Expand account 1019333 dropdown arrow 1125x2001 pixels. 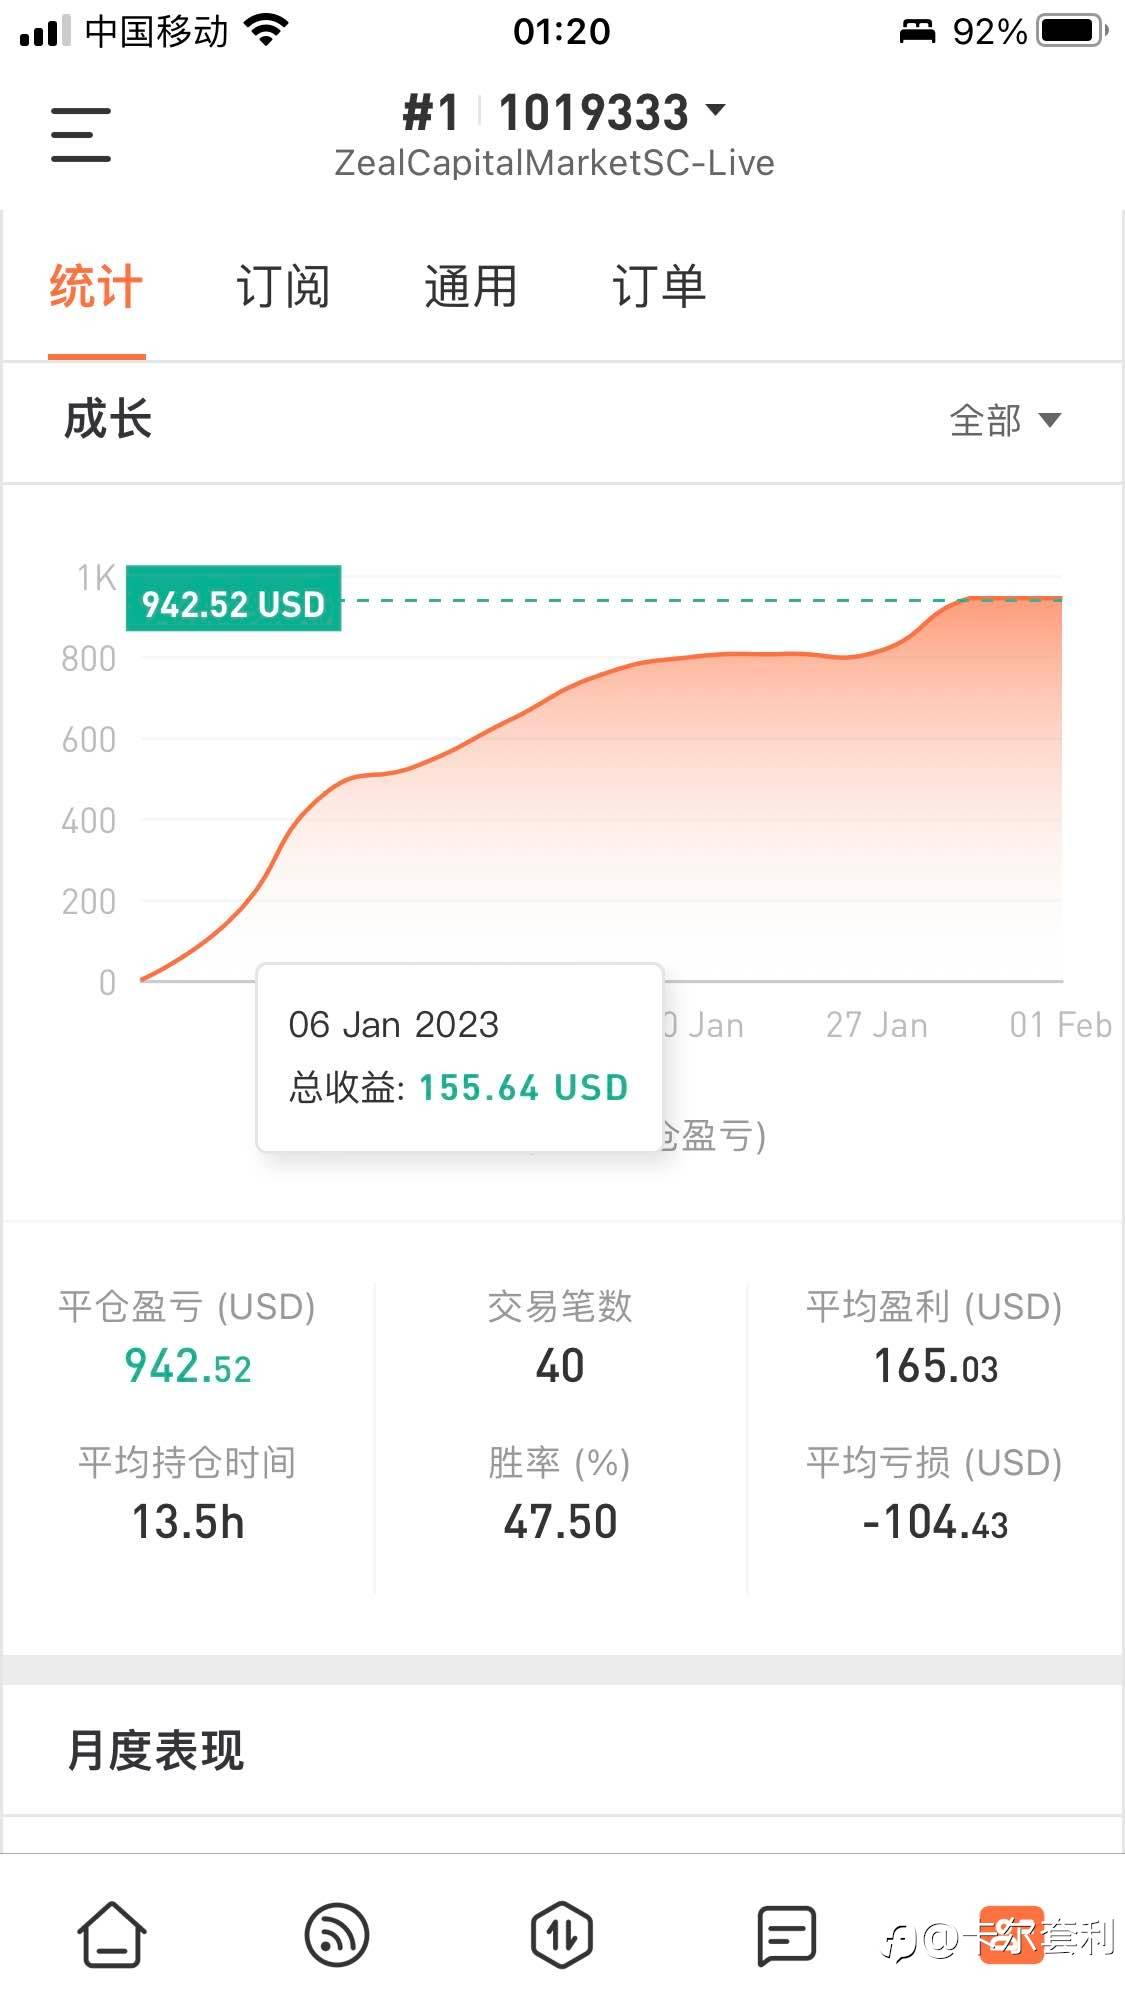tap(715, 110)
